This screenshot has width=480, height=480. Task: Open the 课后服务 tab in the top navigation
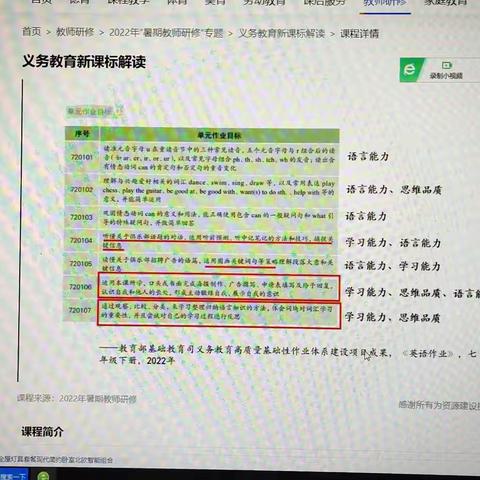324,2
